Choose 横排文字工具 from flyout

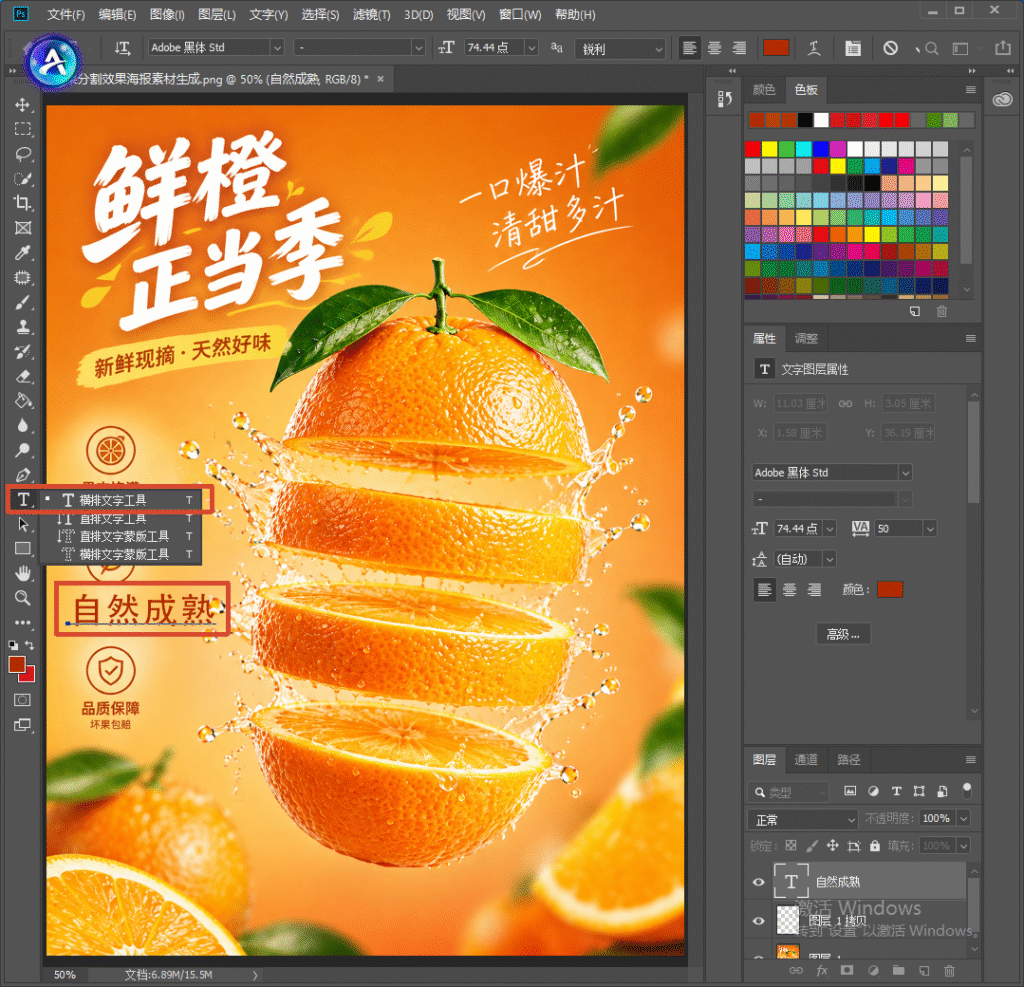point(121,500)
